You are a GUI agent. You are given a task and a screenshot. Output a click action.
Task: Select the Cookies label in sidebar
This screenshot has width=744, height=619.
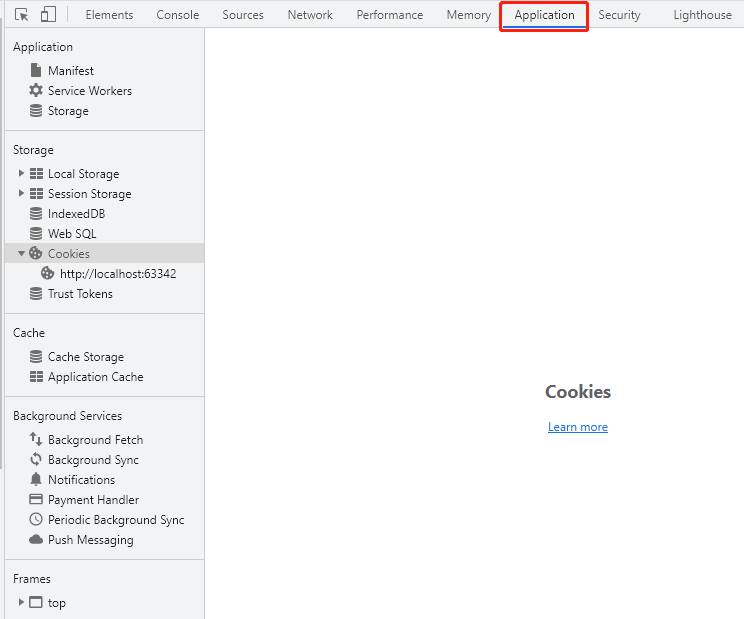pos(69,254)
